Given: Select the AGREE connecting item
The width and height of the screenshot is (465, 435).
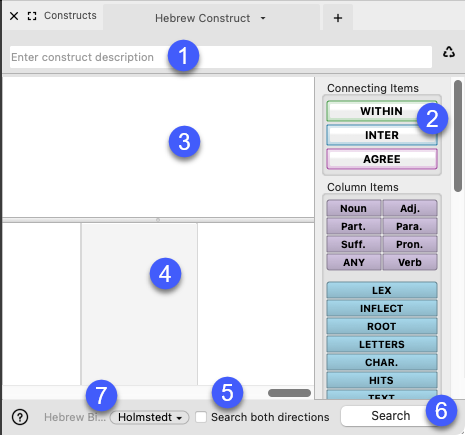Looking at the screenshot, I should tap(382, 159).
